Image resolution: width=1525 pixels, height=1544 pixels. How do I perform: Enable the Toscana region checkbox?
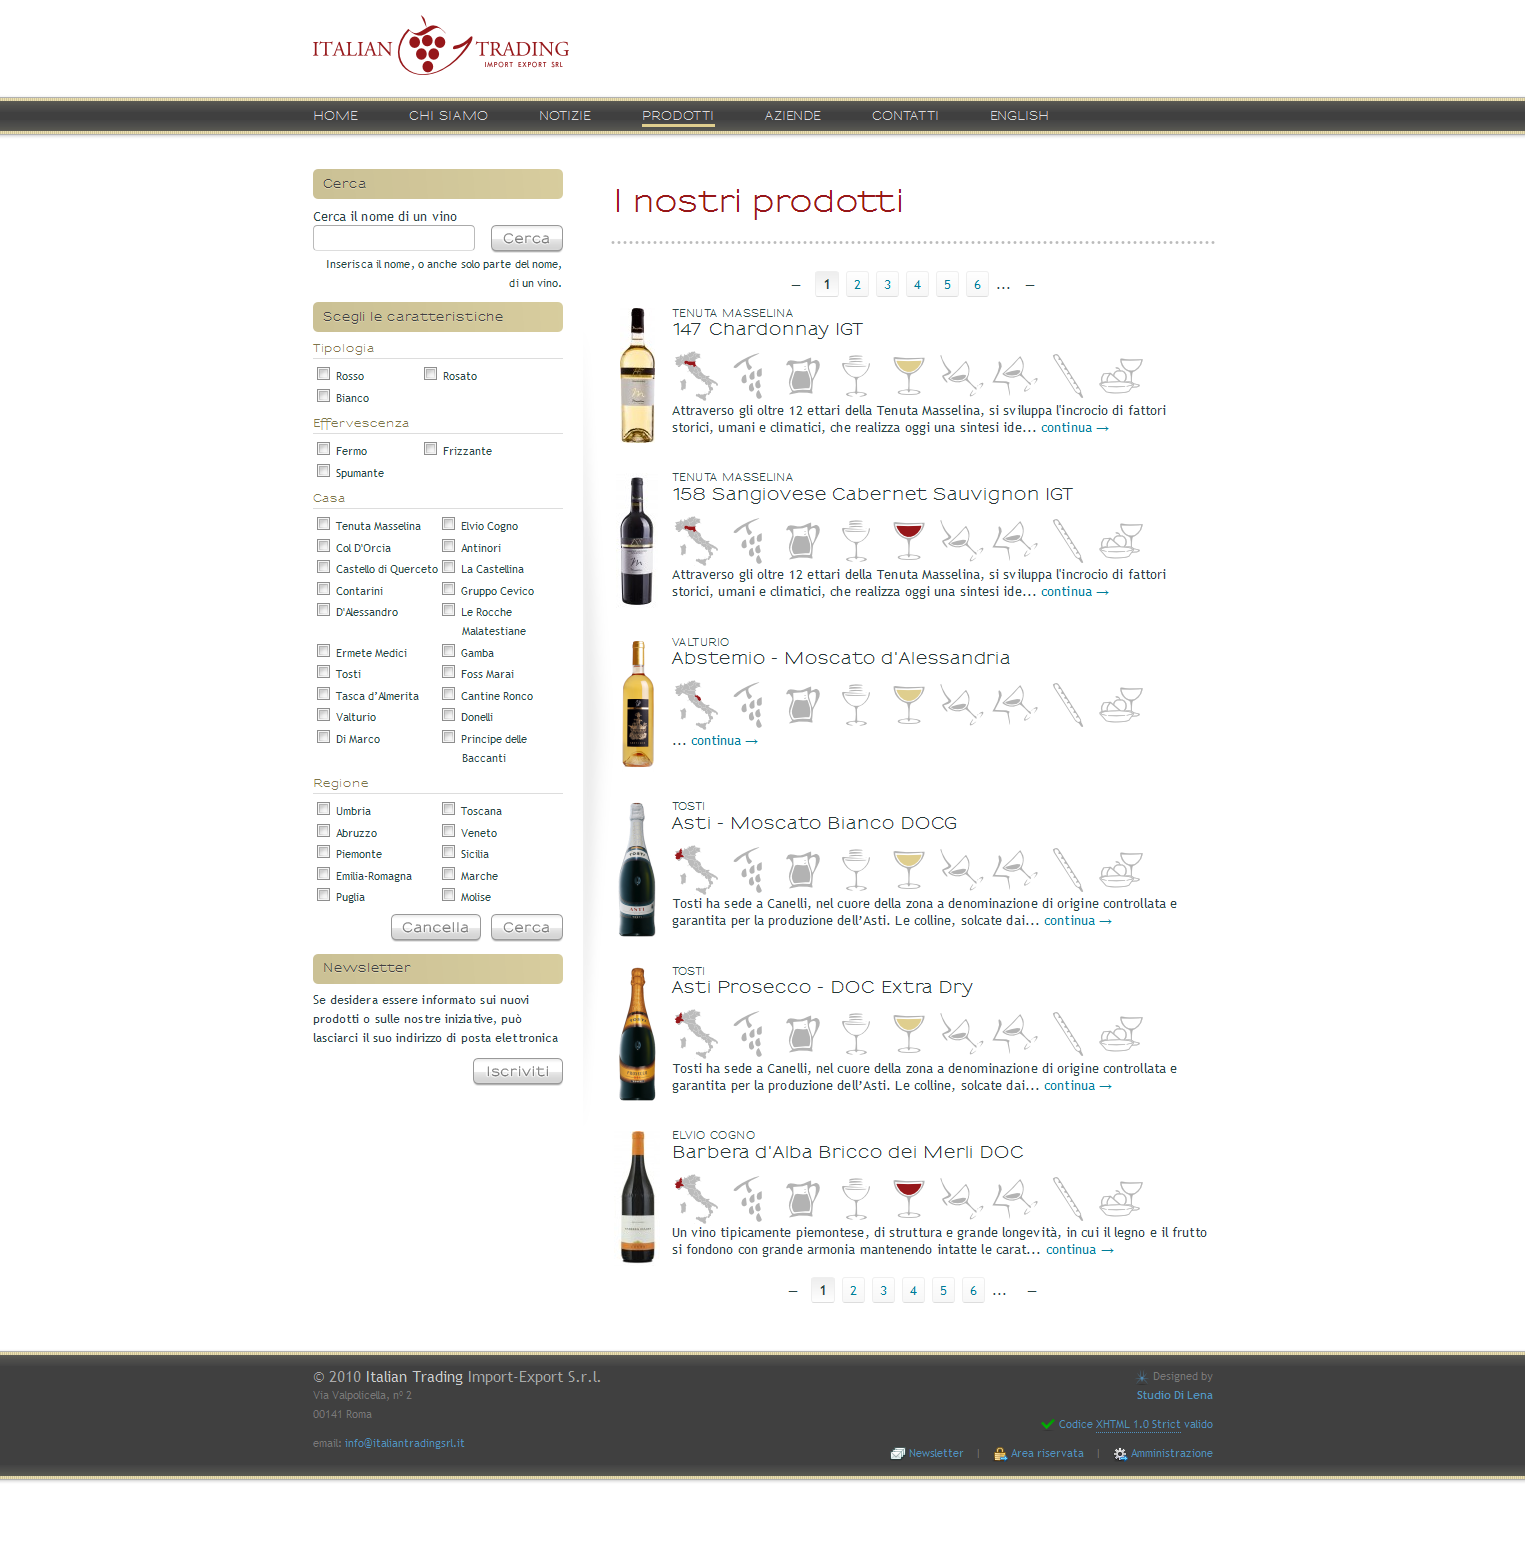click(448, 809)
